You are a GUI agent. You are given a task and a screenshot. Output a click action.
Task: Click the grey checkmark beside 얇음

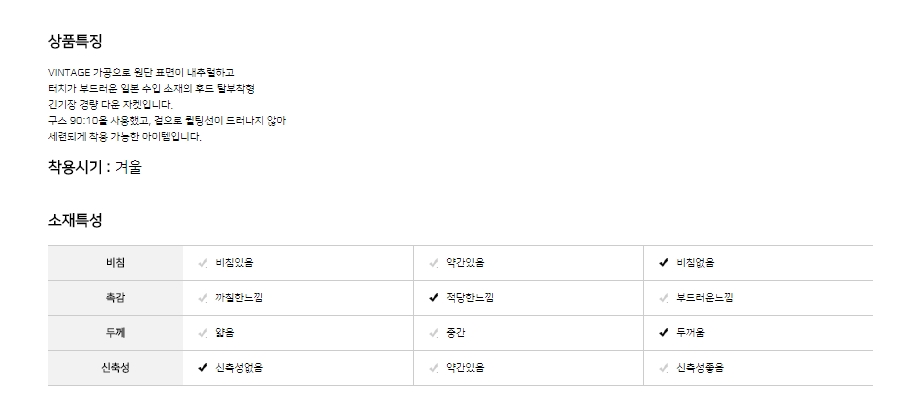203,333
